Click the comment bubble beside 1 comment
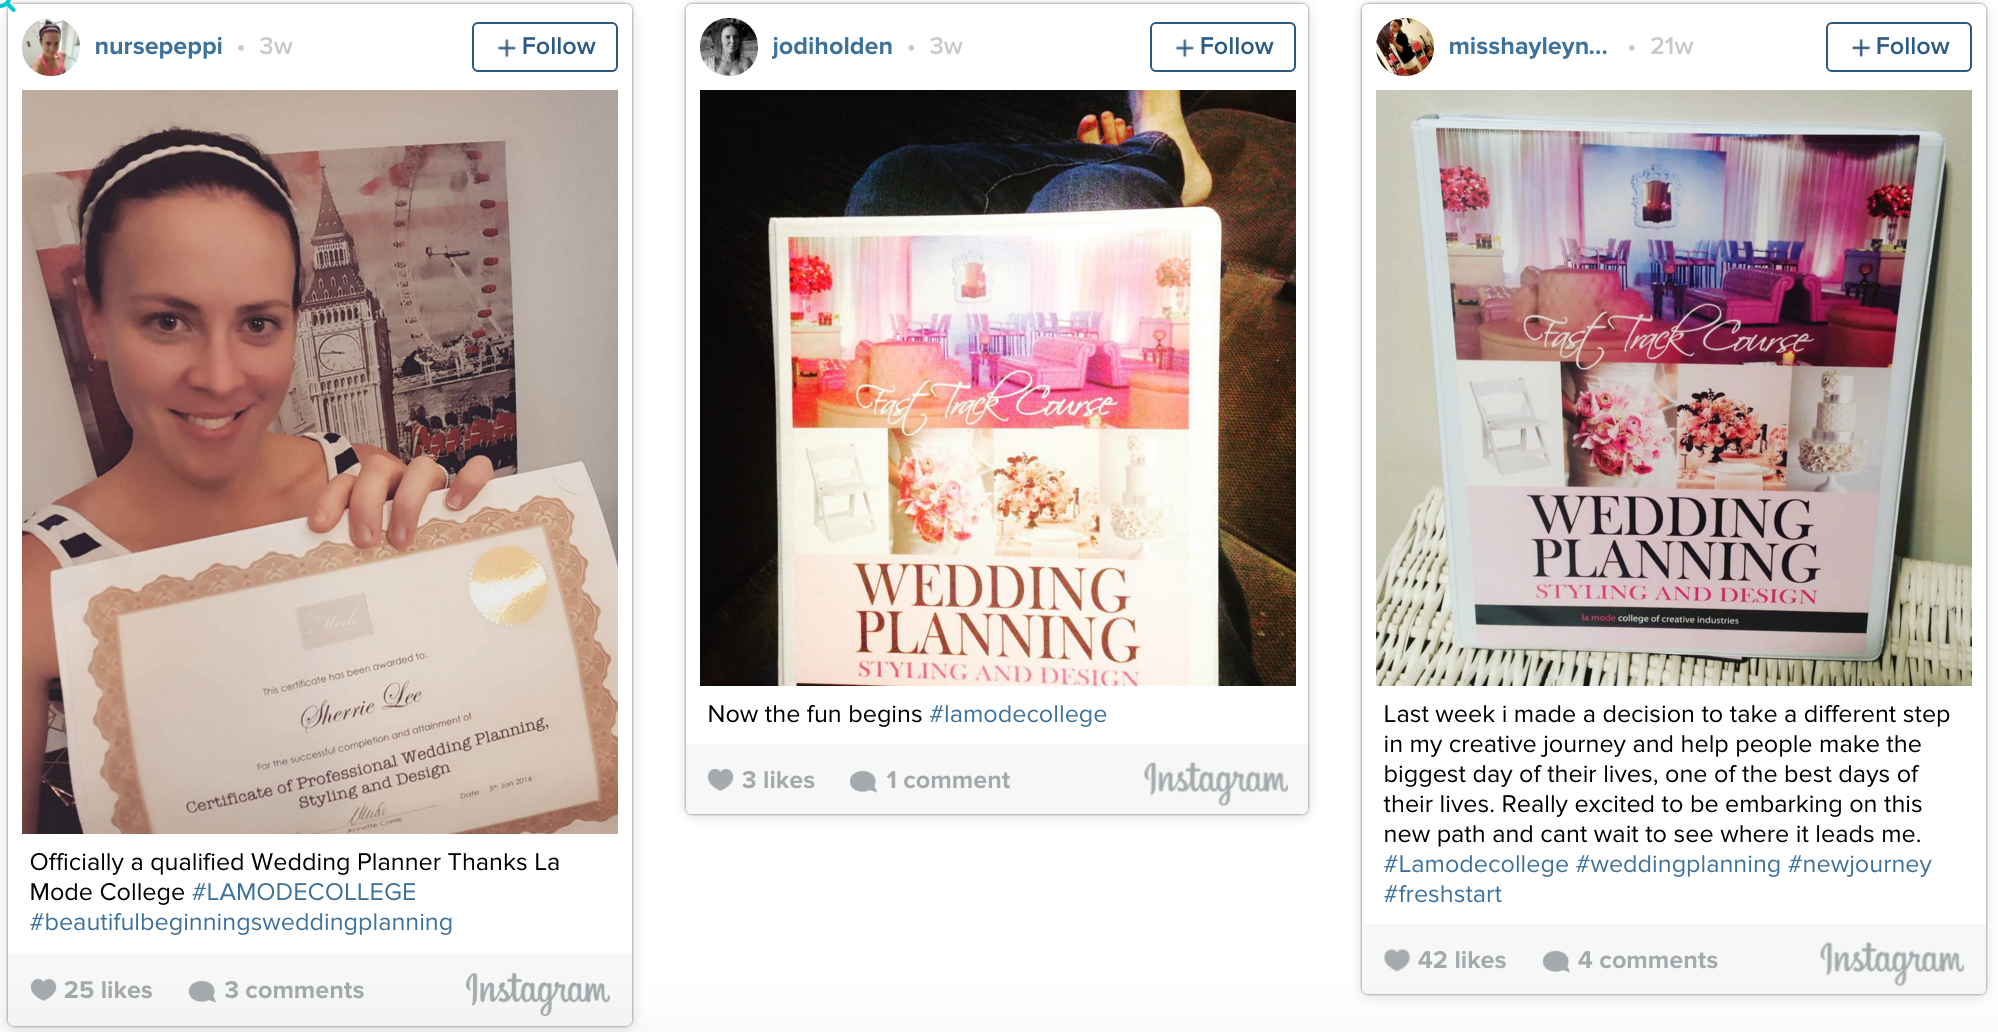Image resolution: width=1998 pixels, height=1032 pixels. click(x=863, y=781)
